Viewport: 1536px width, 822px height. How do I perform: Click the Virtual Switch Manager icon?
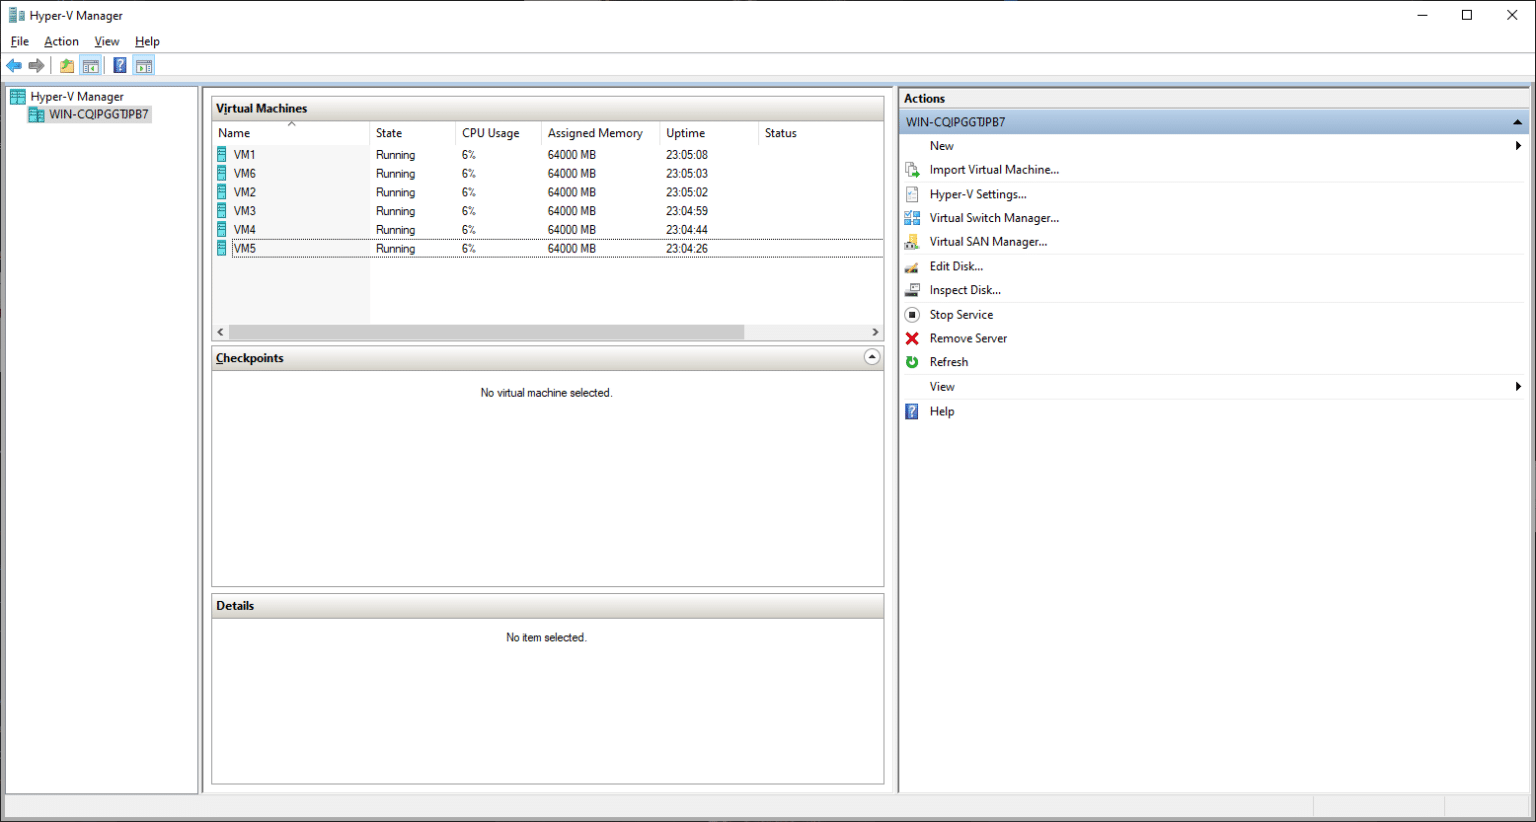pos(912,218)
